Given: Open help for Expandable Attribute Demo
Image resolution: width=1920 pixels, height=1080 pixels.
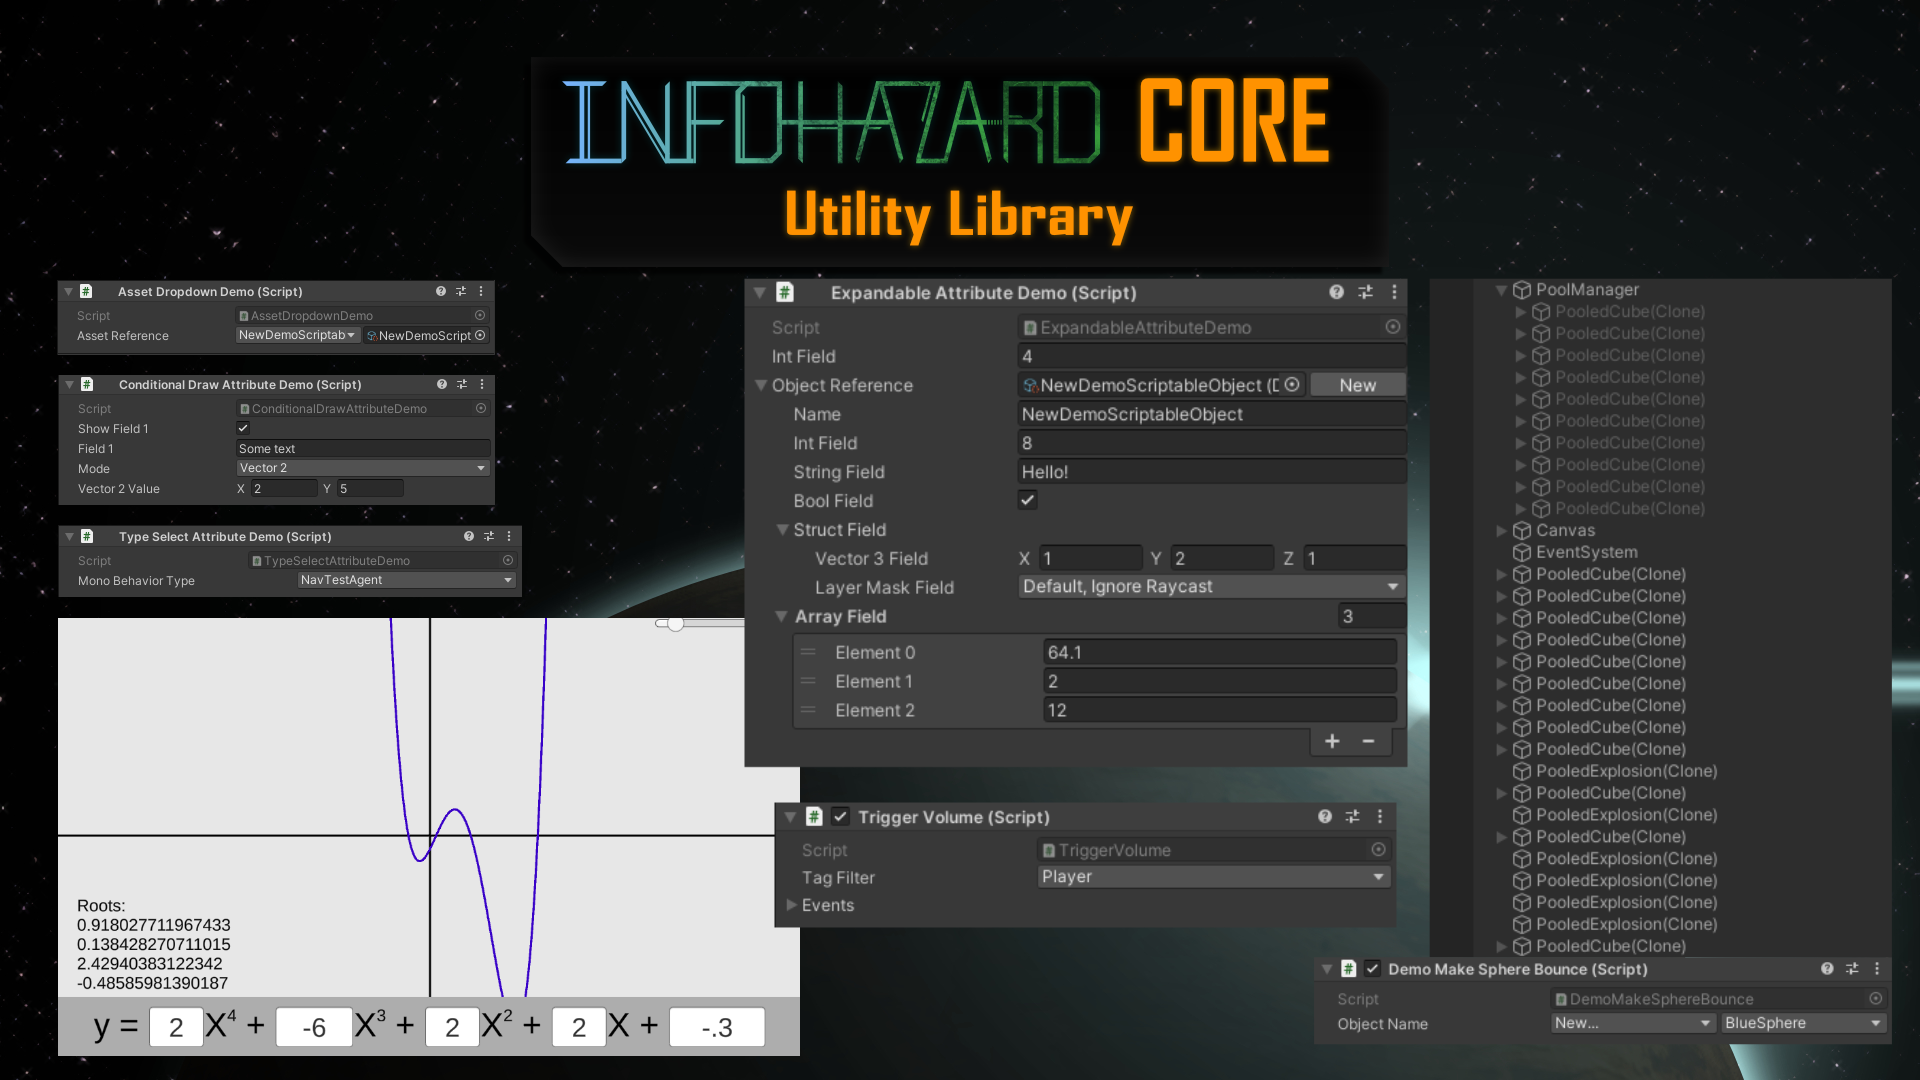Looking at the screenshot, I should pos(1337,292).
